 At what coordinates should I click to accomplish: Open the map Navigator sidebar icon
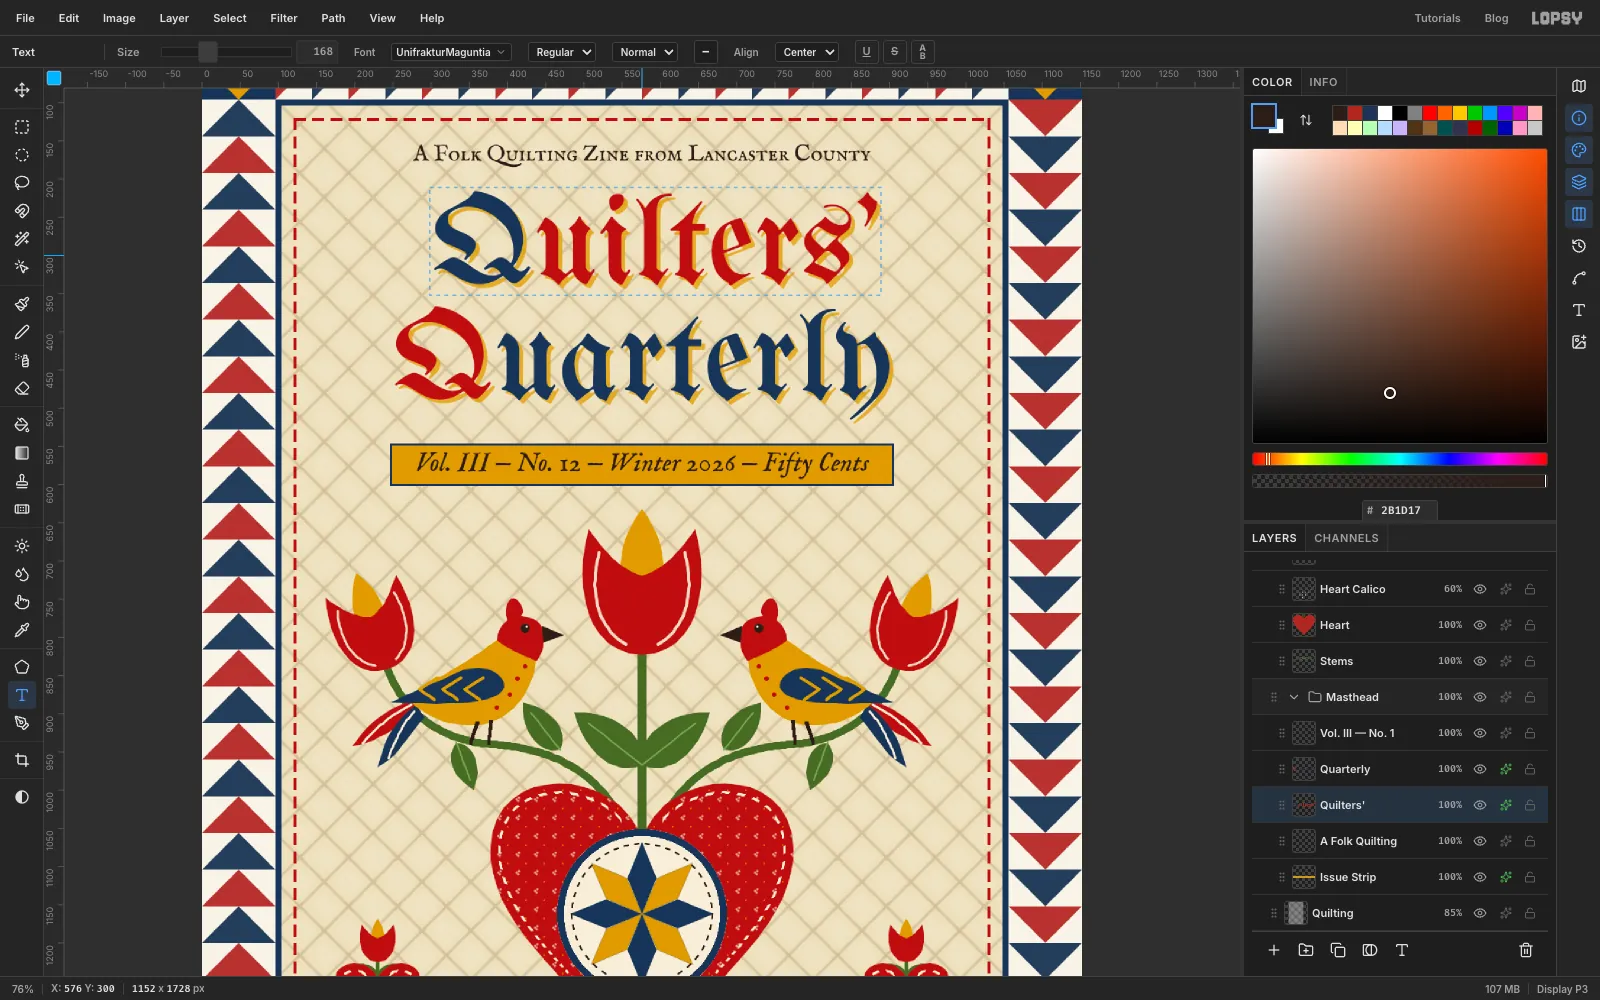click(1579, 86)
